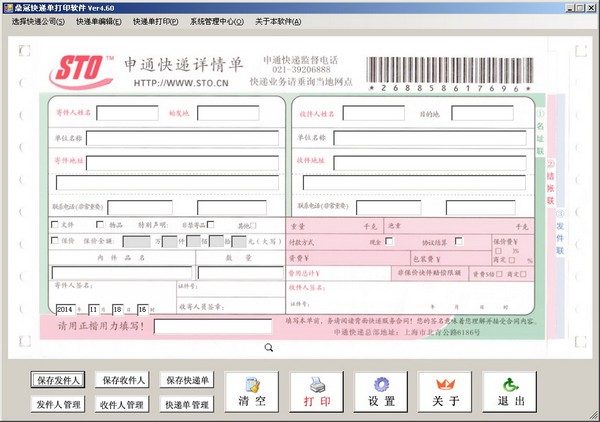This screenshot has width=600, height=422.
Task: Click the hour field showing 16
Action: click(142, 310)
